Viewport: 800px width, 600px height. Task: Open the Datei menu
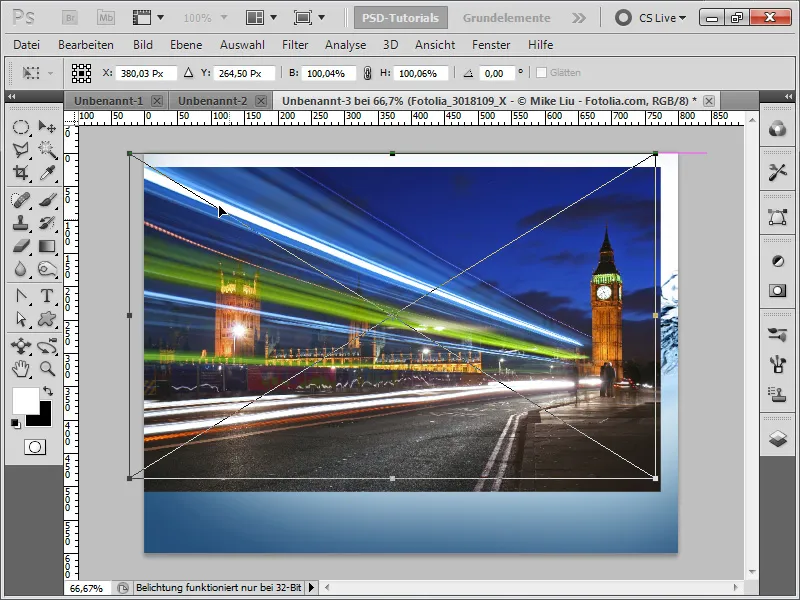click(27, 45)
